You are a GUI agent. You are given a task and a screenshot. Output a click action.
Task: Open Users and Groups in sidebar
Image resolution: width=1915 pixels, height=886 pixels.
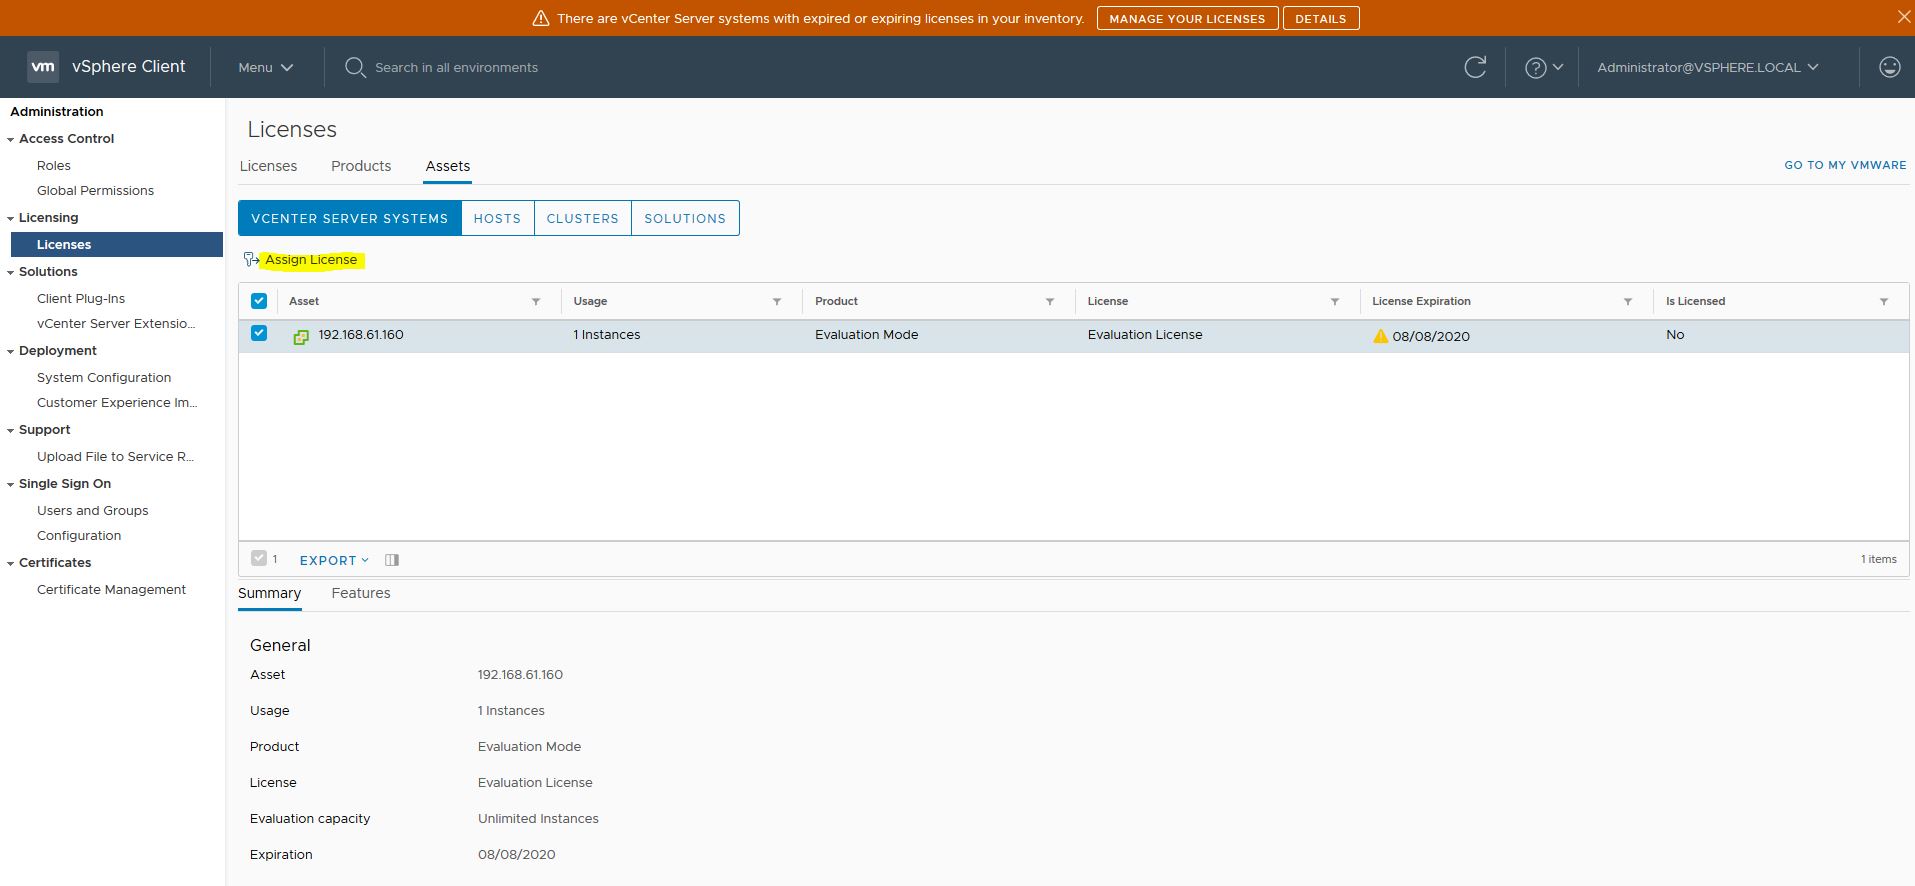tap(92, 511)
